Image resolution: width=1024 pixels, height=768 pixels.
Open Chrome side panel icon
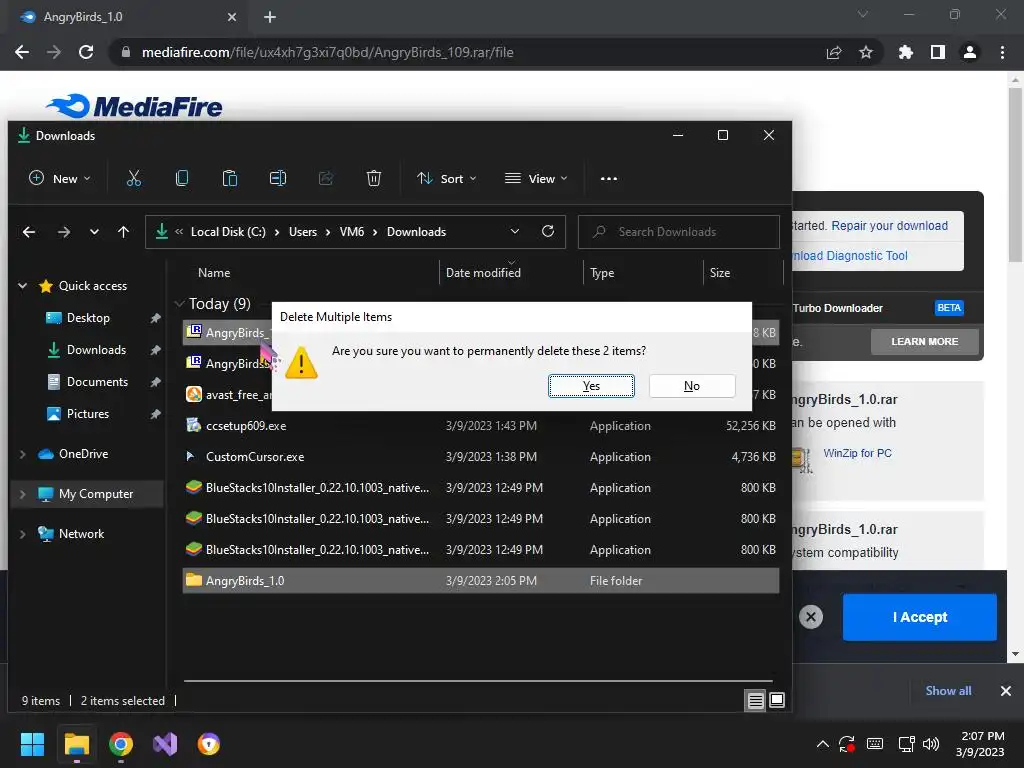pos(938,52)
